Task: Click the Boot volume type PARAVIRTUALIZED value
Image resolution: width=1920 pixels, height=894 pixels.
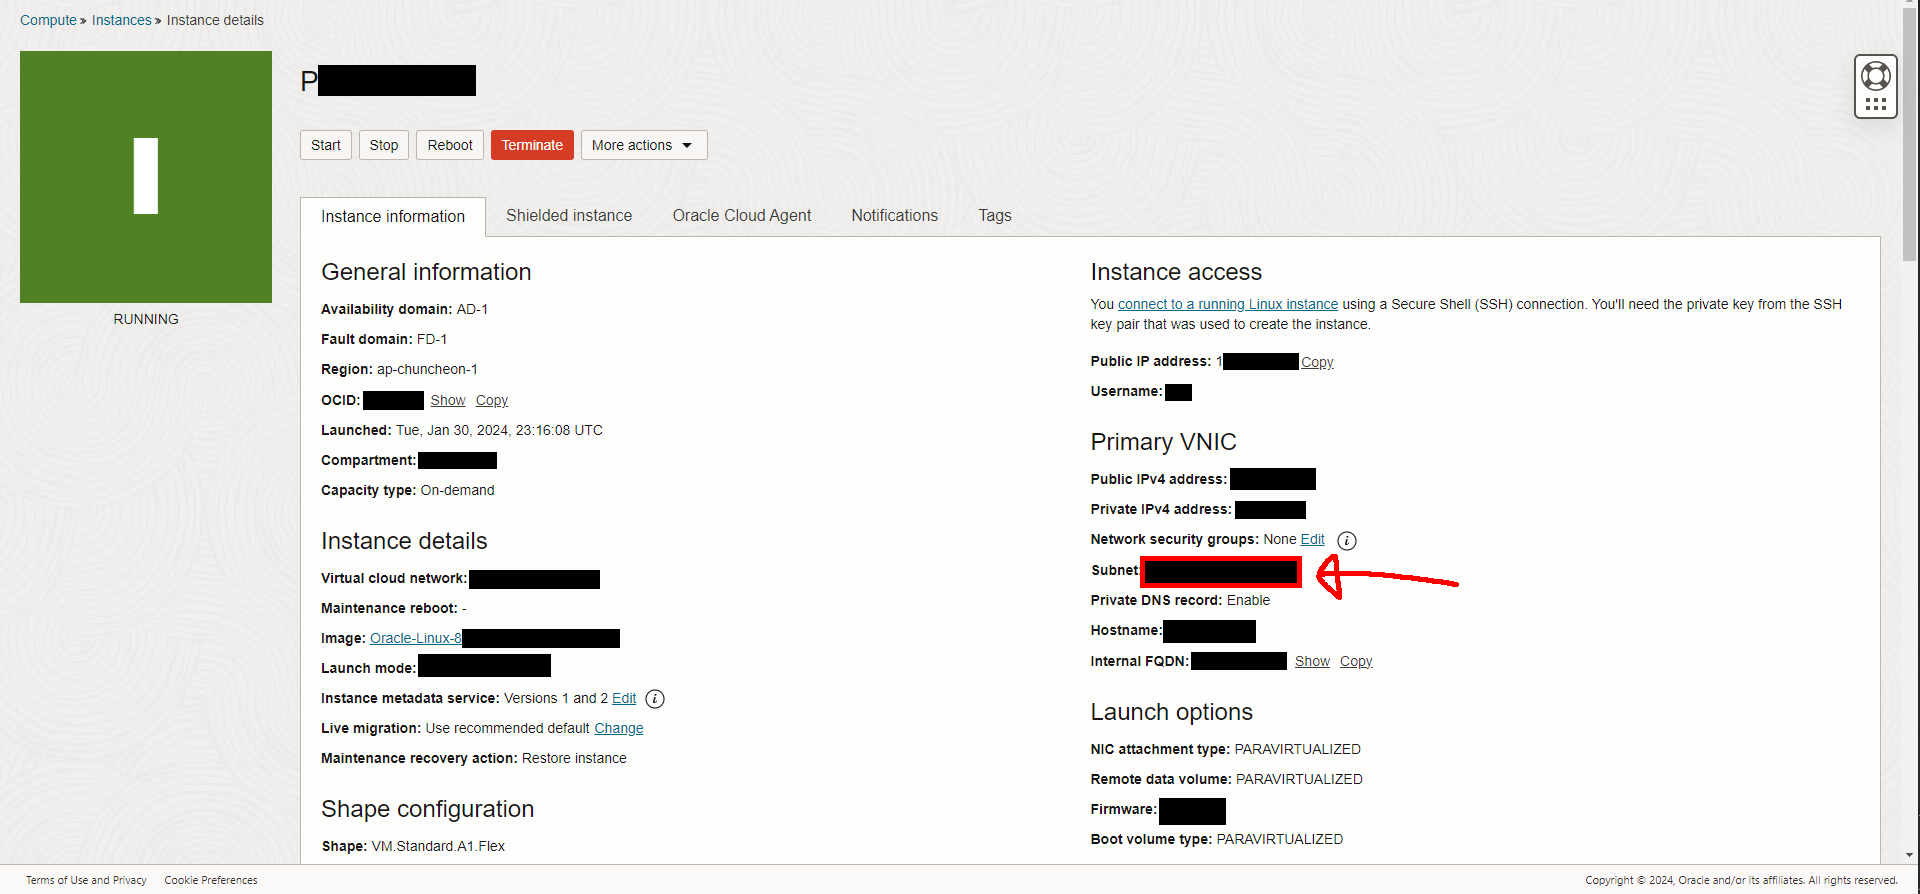Action: [x=1279, y=839]
